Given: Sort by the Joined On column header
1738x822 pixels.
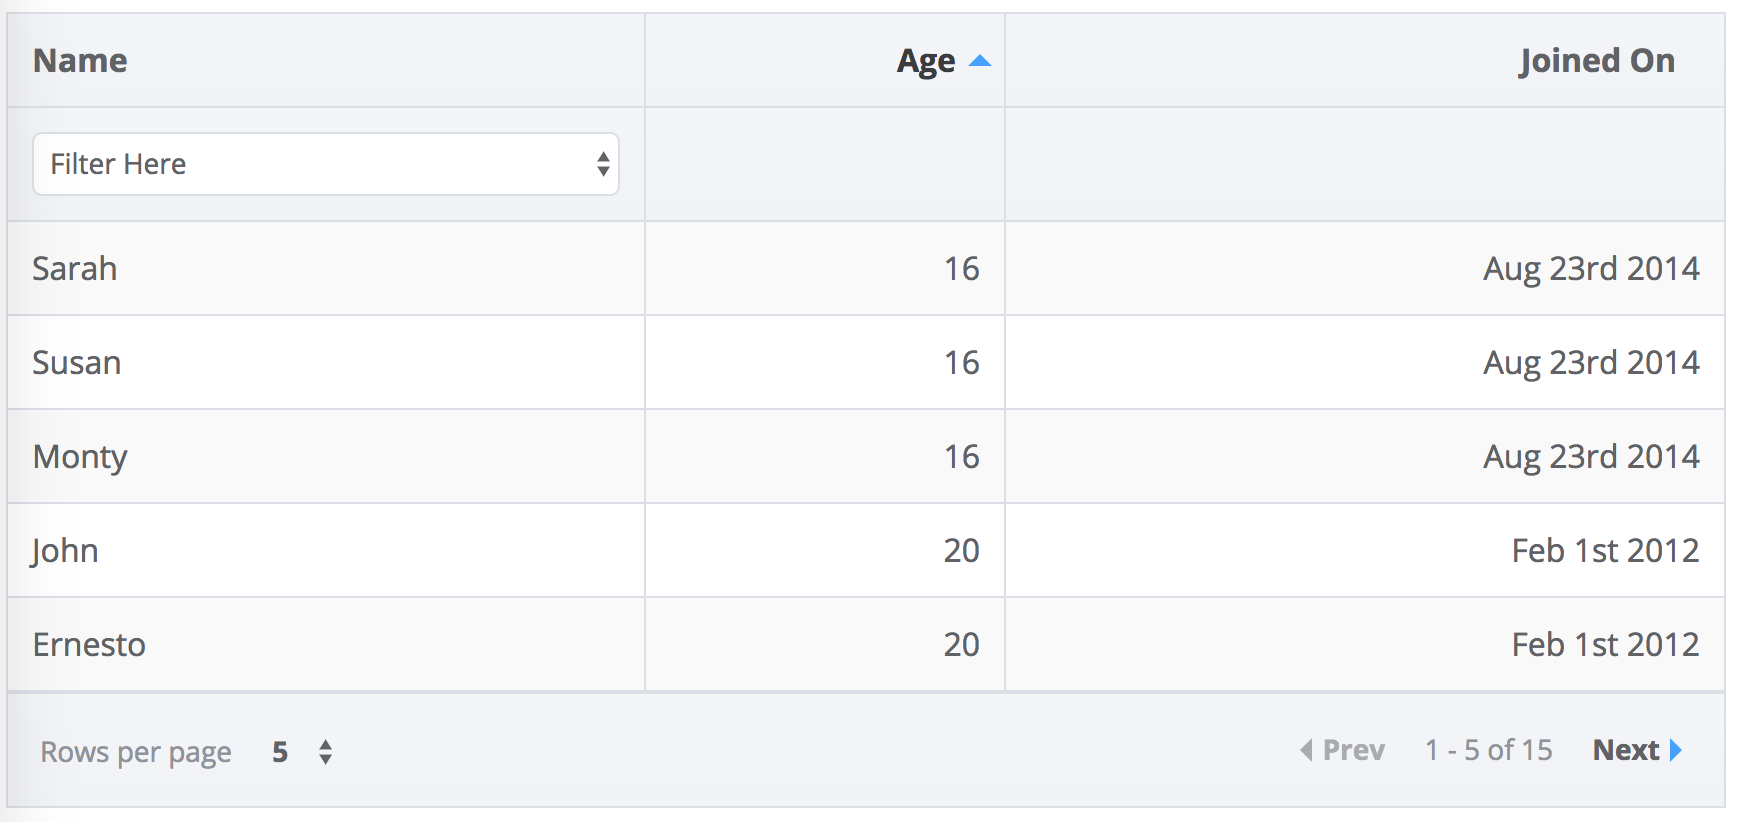Looking at the screenshot, I should (x=1596, y=61).
